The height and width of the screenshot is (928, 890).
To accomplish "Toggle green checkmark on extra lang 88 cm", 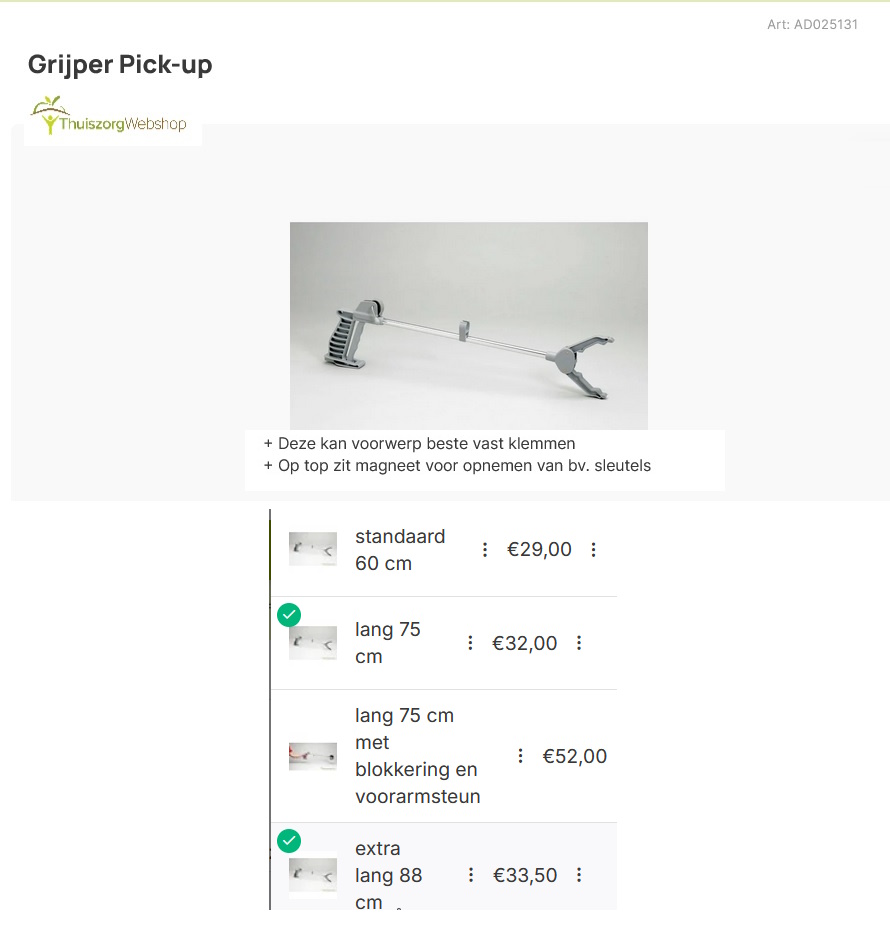I will tap(289, 840).
